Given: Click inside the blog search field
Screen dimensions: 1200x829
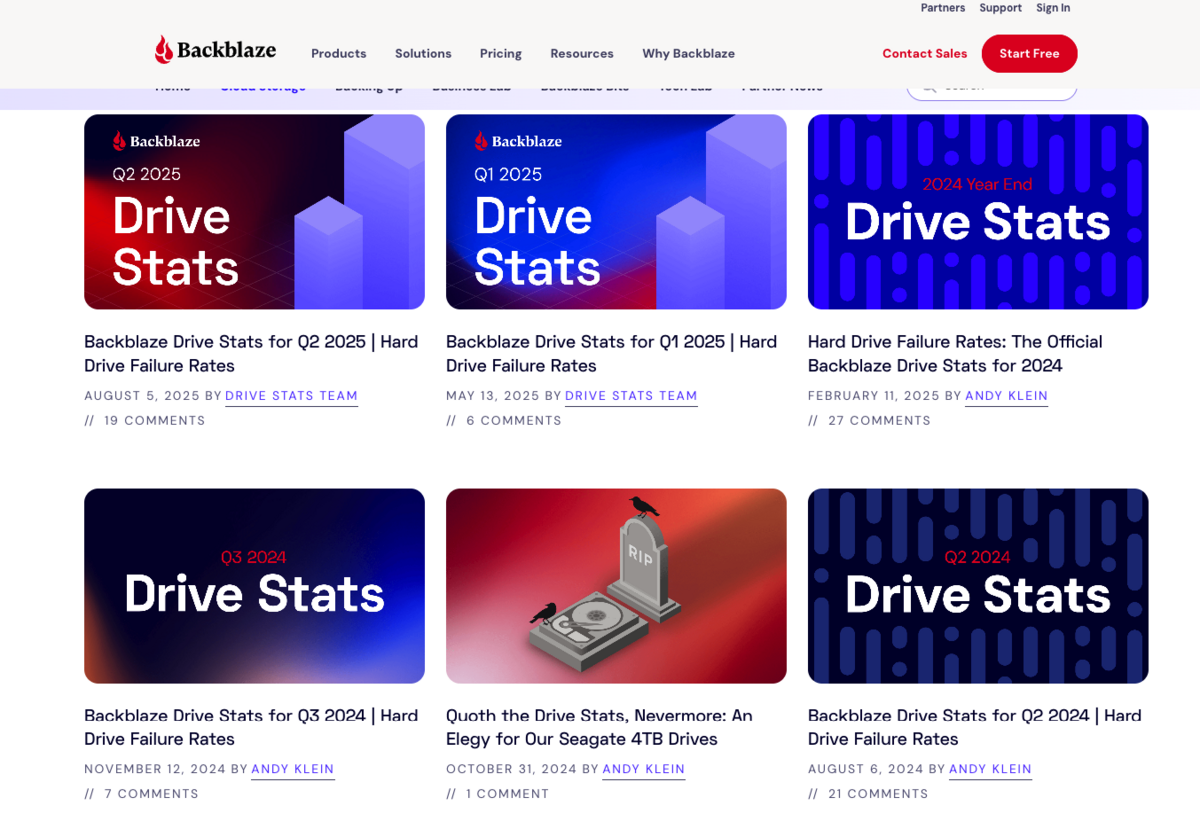Looking at the screenshot, I should (x=1000, y=87).
